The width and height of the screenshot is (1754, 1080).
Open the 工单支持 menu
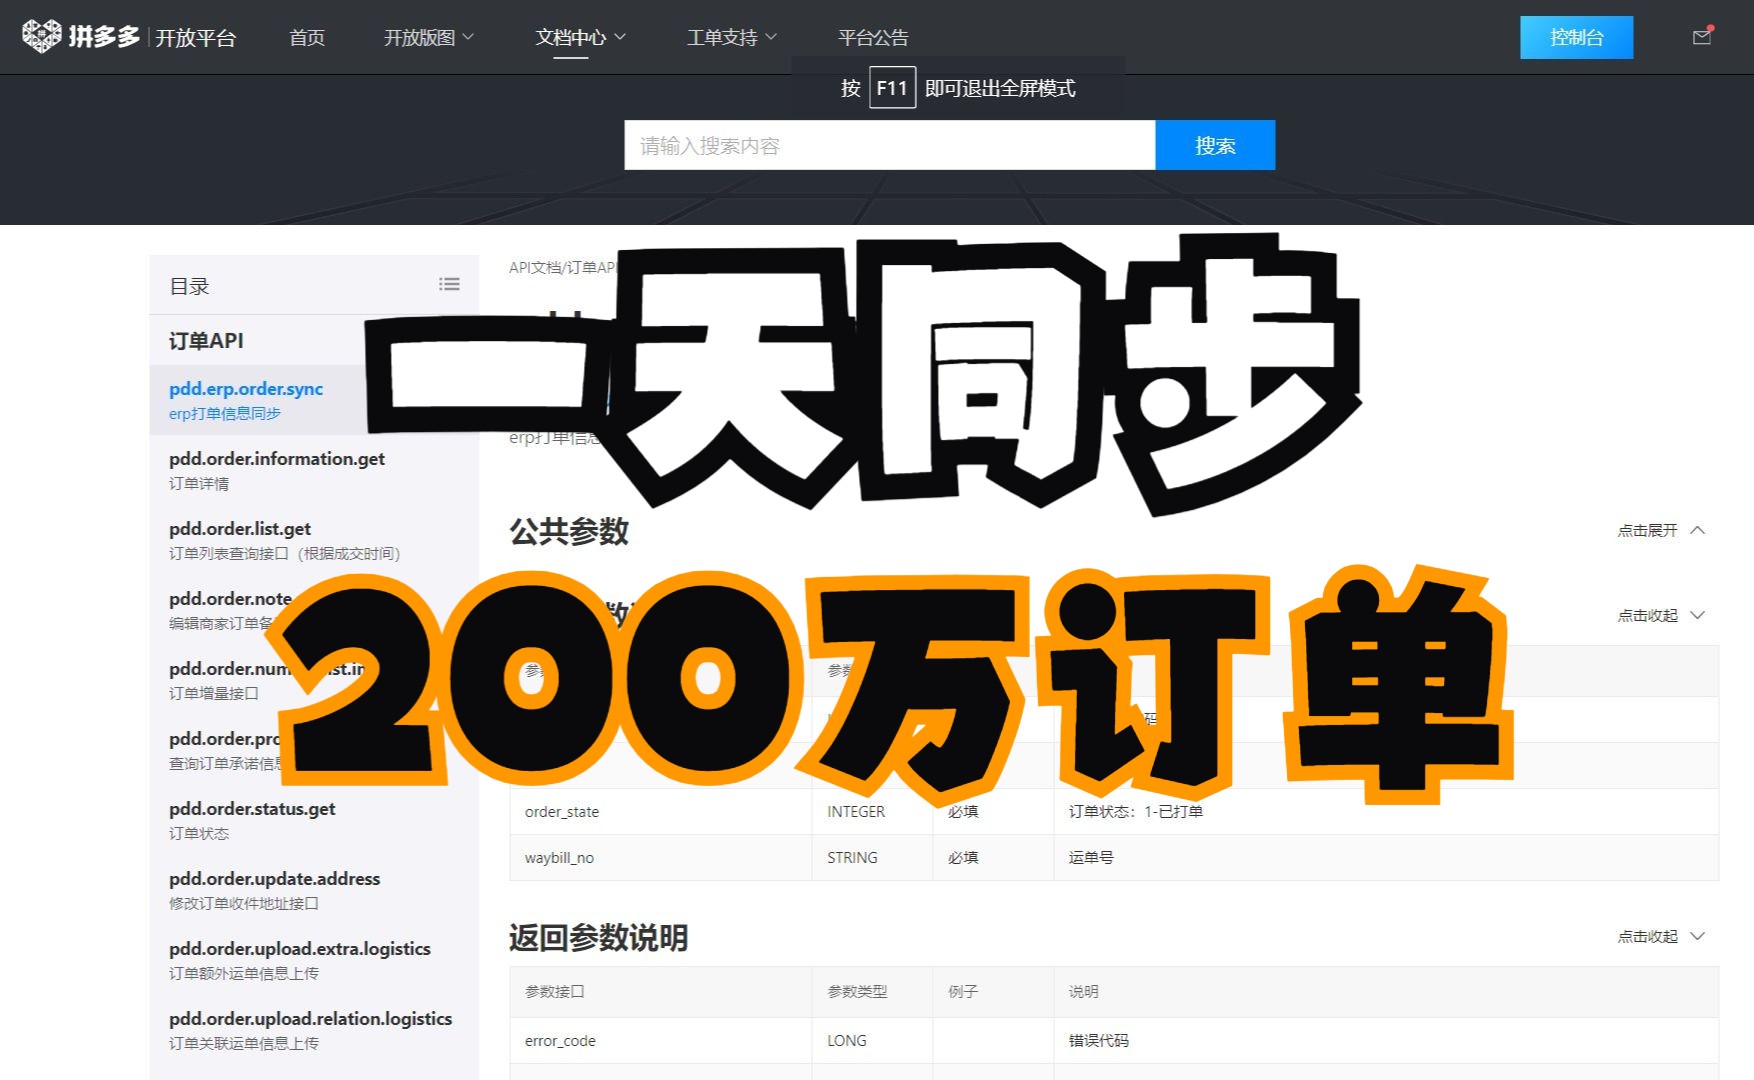[x=731, y=37]
